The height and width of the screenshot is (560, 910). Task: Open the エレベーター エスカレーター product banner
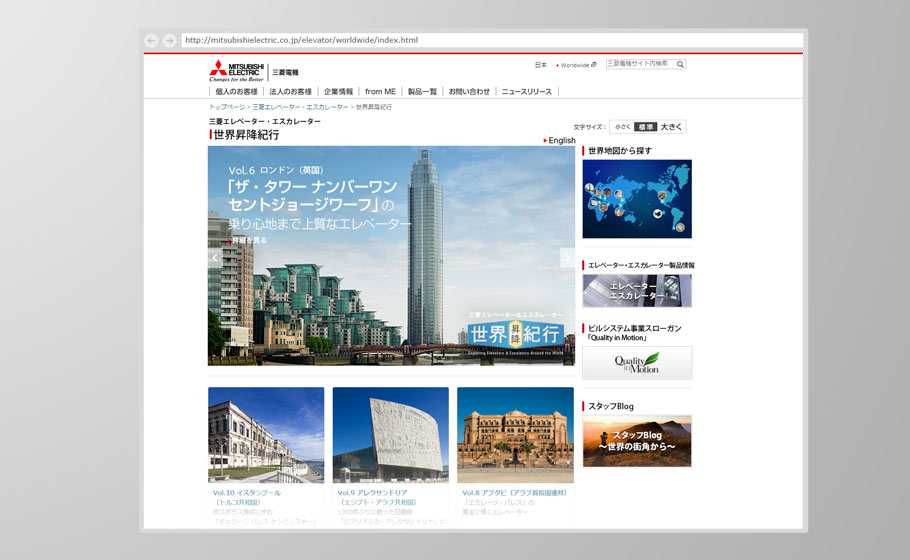pos(637,290)
